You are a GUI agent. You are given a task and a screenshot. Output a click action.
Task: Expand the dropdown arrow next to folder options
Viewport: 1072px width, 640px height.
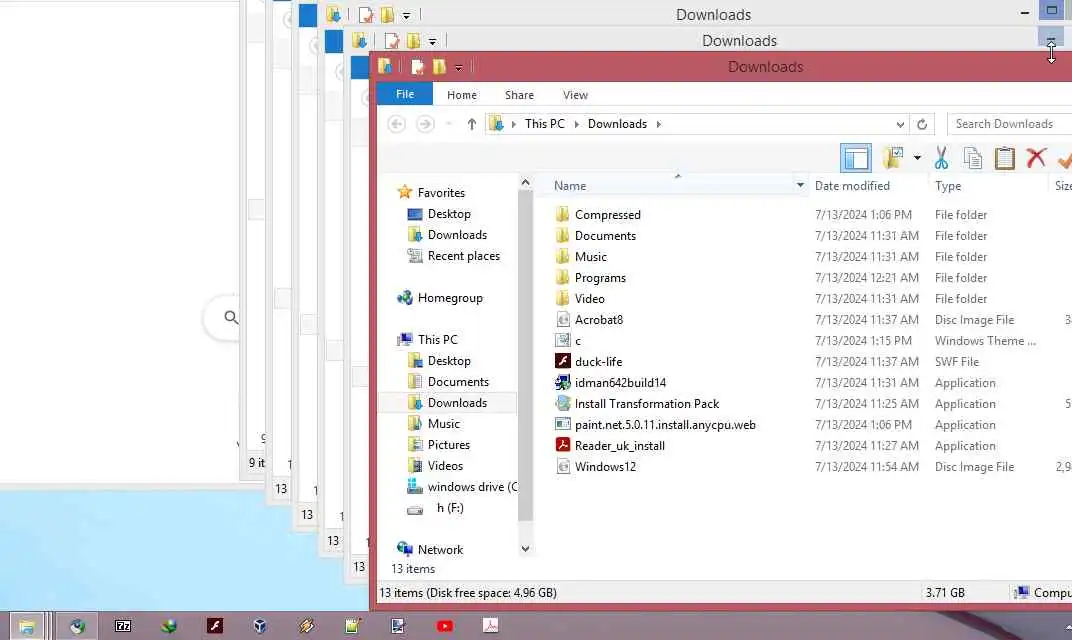[x=917, y=158]
